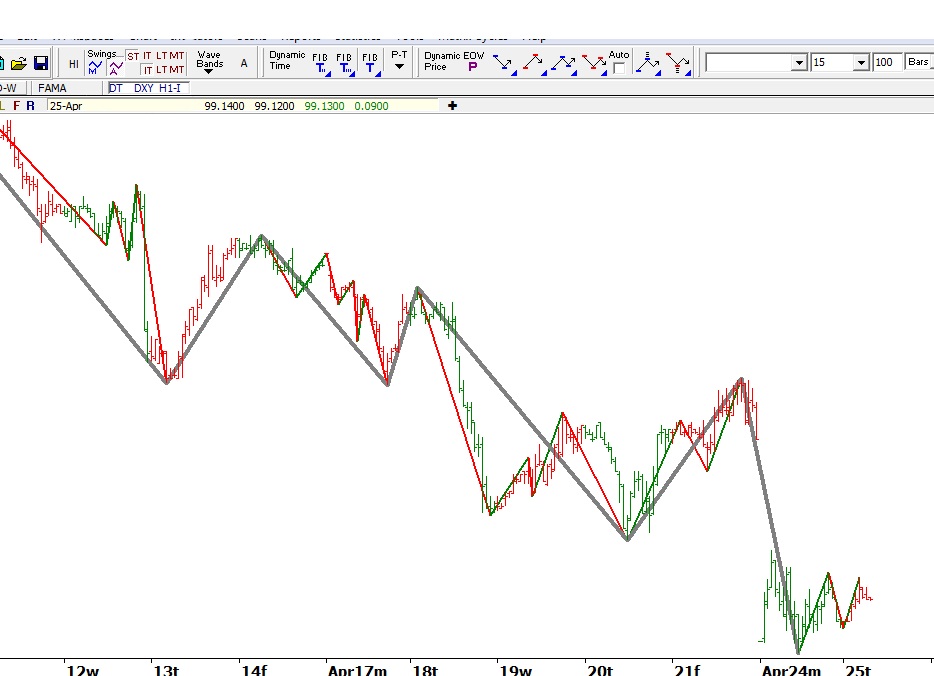Toggle the bottom-row IT swing button
Screen dimensions: 934x676
[x=148, y=70]
